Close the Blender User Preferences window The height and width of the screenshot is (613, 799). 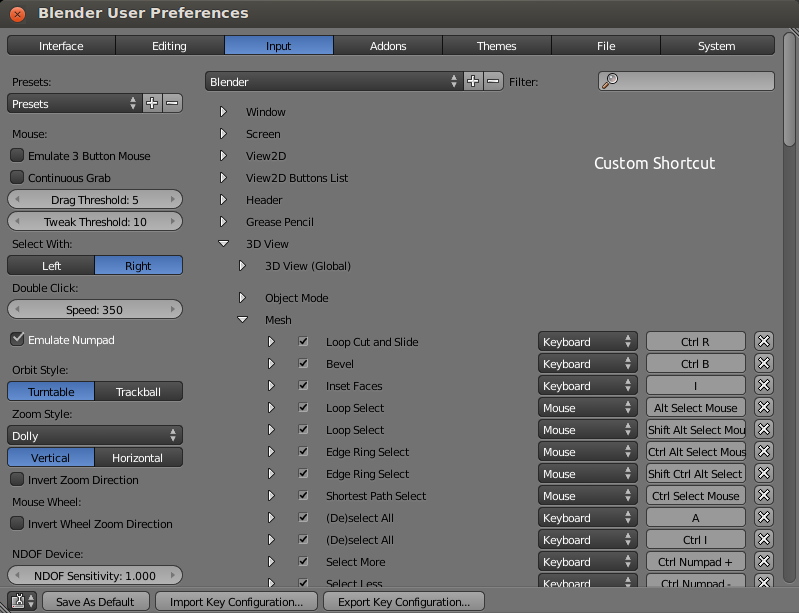17,14
